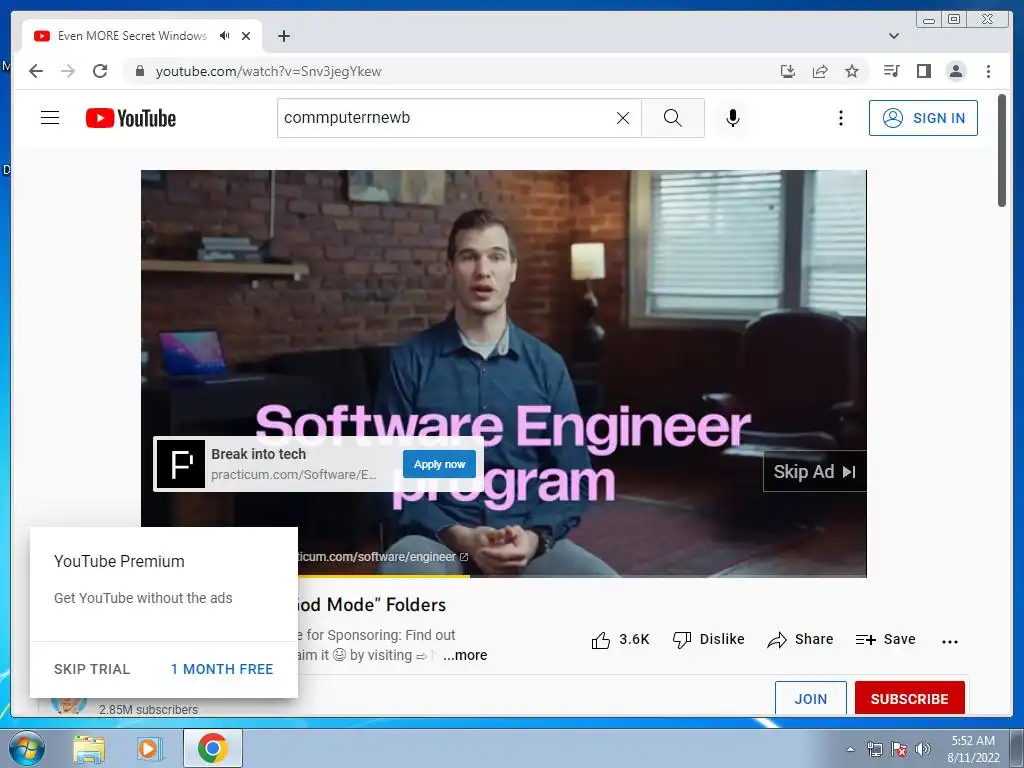Open the taskbar clock 5:52 AM
Screen dimensions: 1024x768
click(973, 748)
